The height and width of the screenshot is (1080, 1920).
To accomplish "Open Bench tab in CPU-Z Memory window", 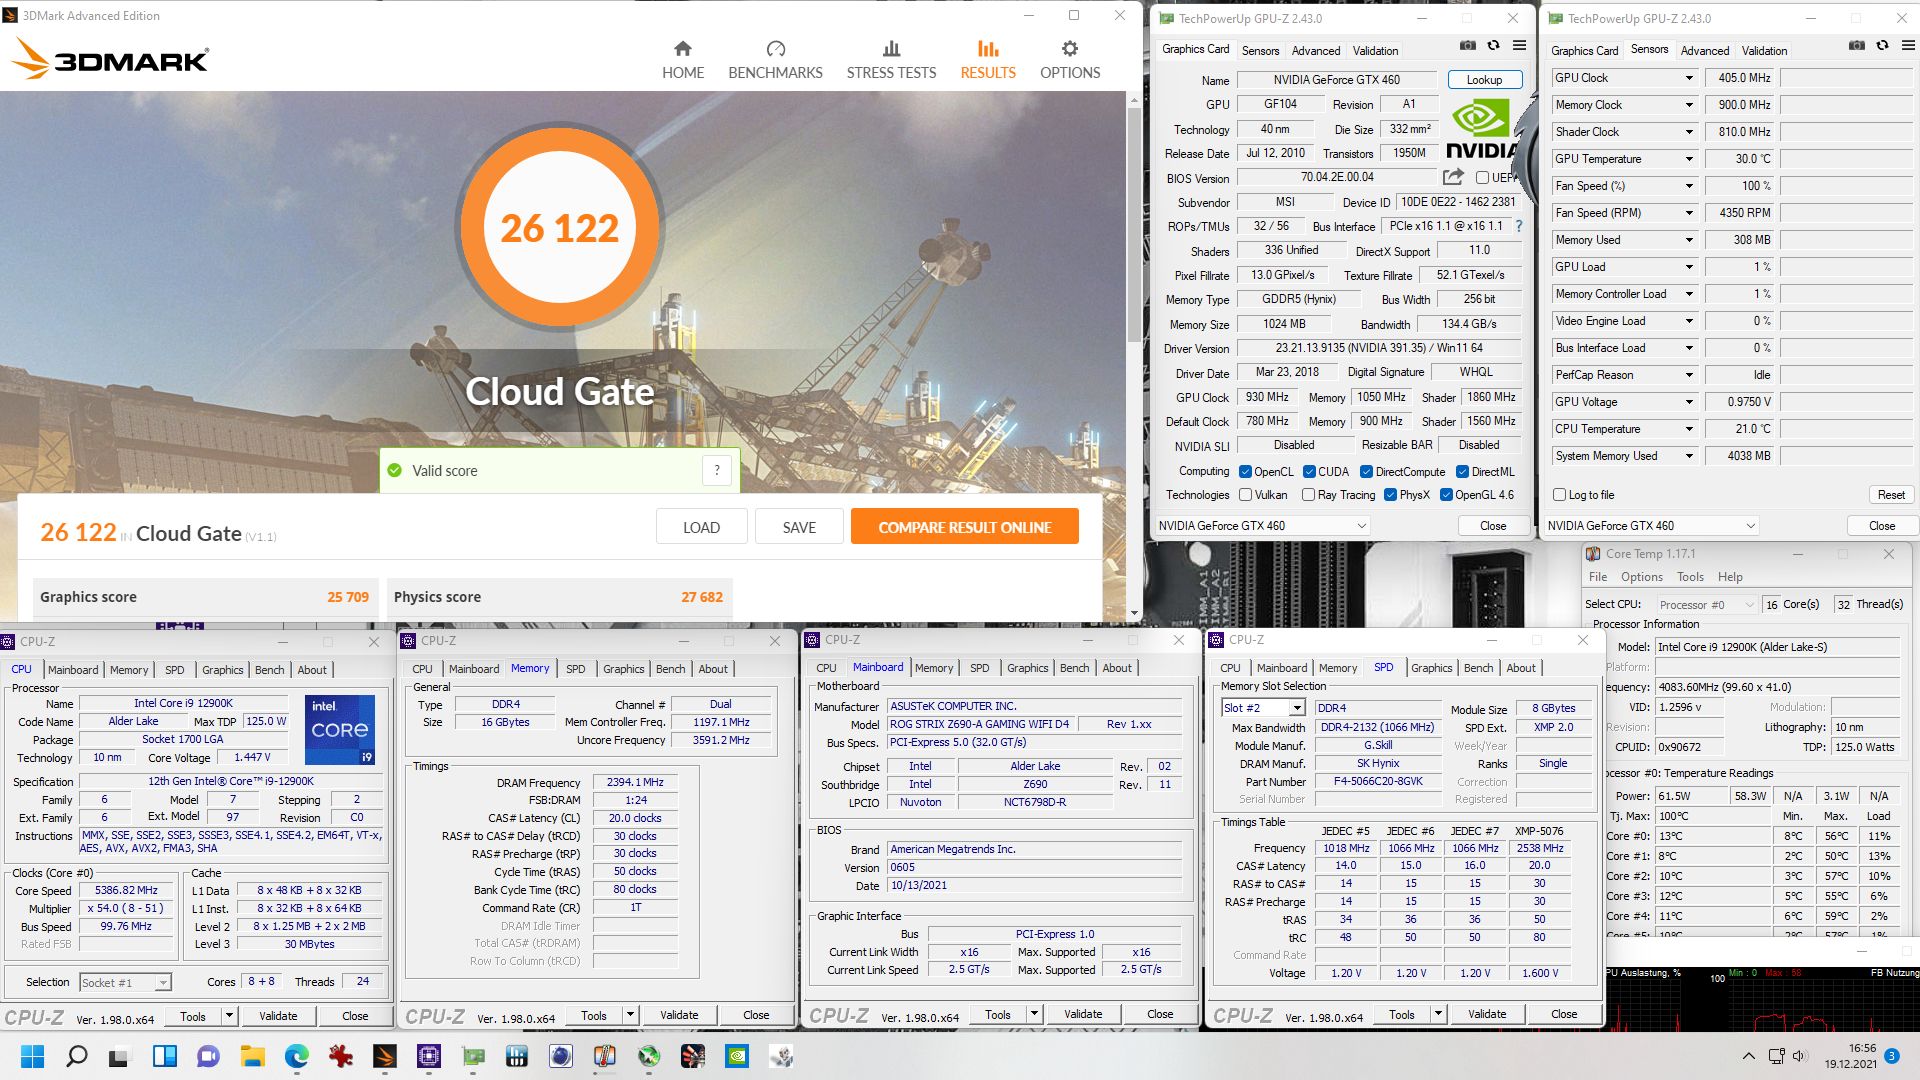I will click(x=670, y=669).
